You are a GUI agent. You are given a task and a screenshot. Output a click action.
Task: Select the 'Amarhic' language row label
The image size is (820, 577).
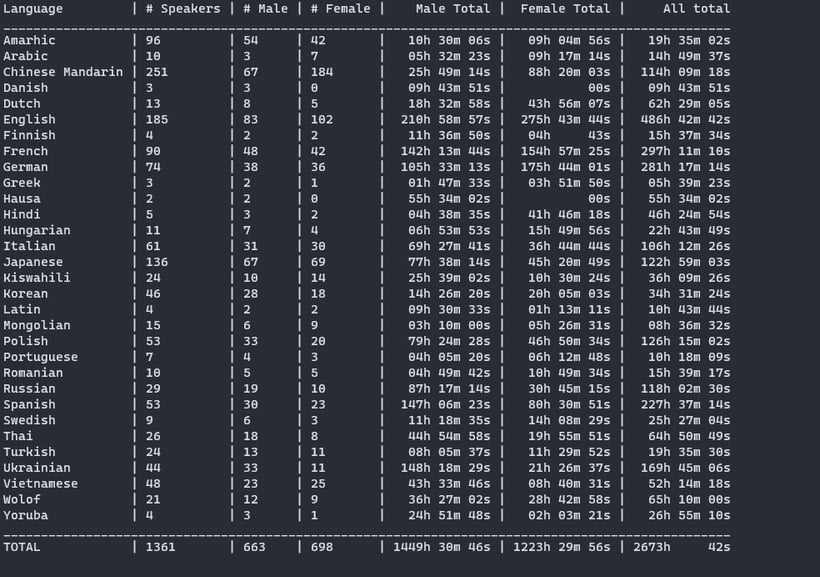tap(29, 40)
